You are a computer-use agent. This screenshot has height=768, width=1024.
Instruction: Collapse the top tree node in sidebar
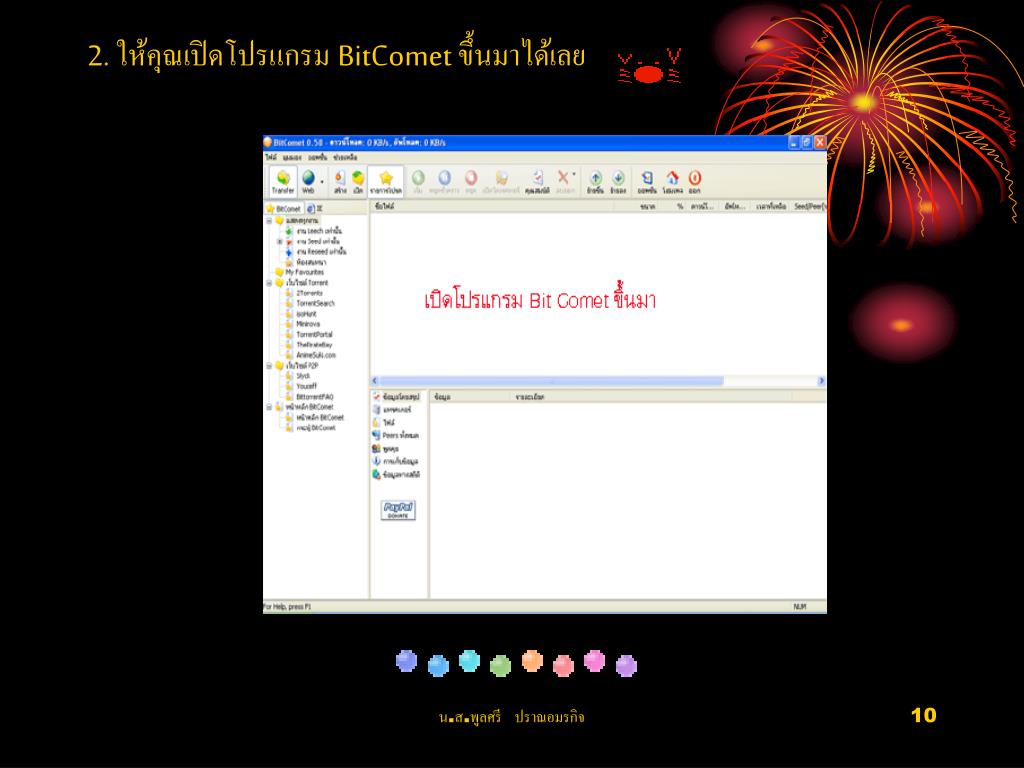click(x=269, y=221)
